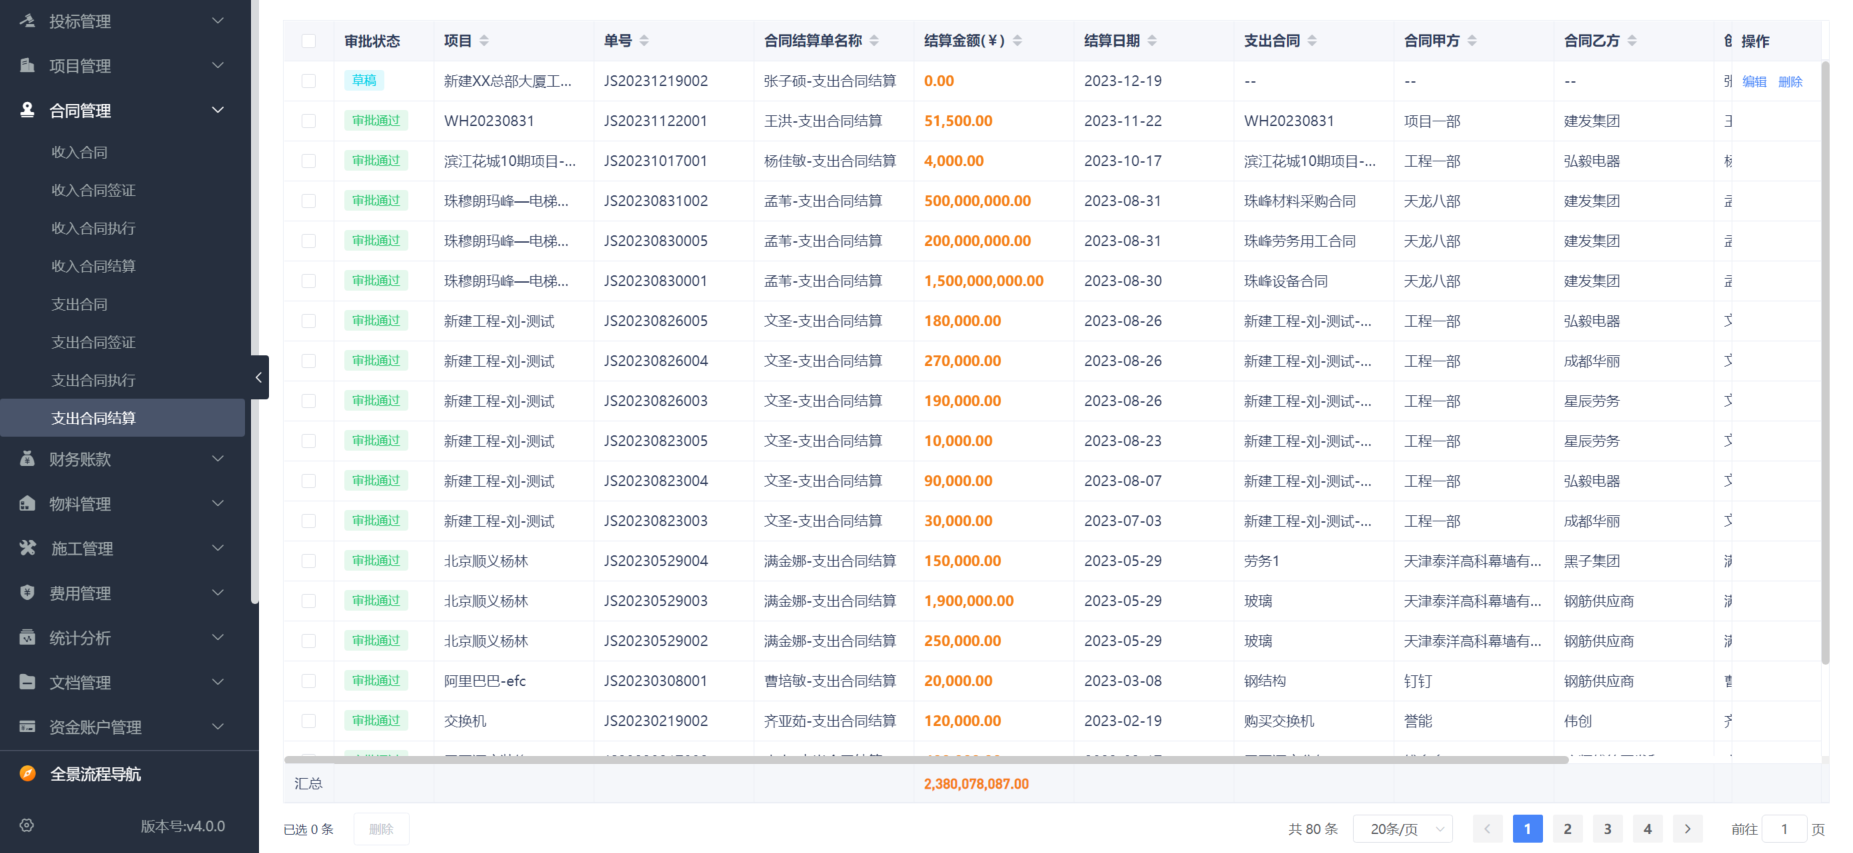Click the 全景流程导航 orange compass icon
This screenshot has width=1853, height=853.
(27, 773)
